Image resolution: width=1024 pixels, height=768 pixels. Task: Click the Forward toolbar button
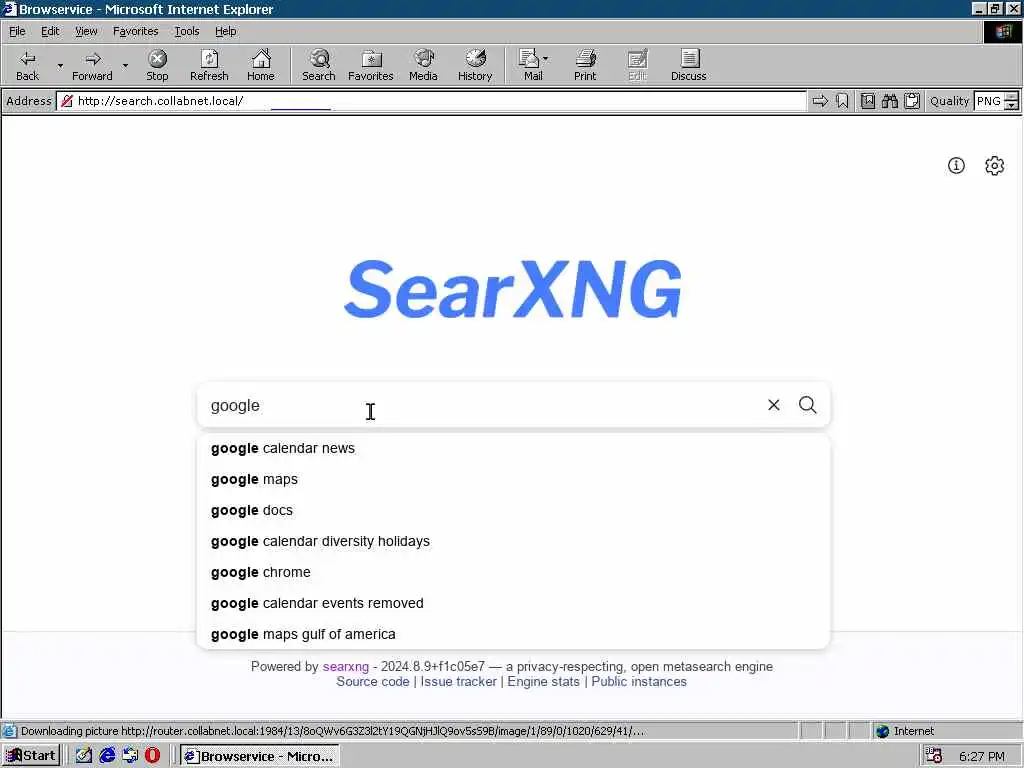(x=92, y=66)
